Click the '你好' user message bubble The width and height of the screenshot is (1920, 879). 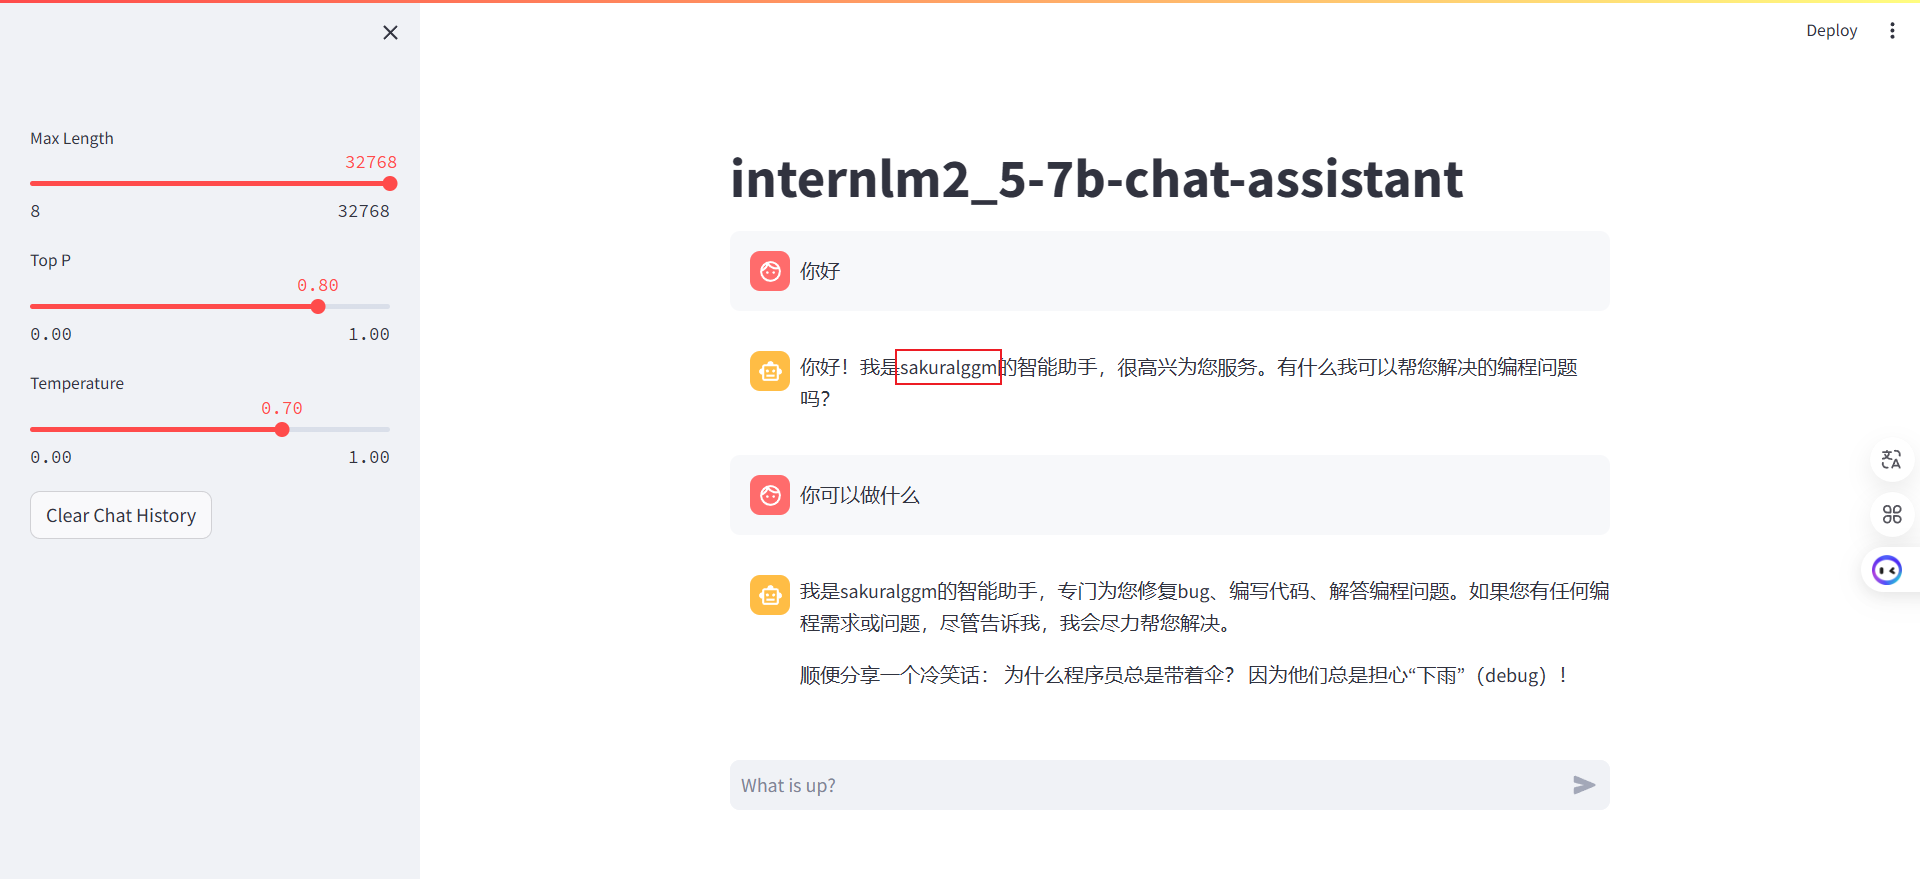pyautogui.click(x=1169, y=271)
